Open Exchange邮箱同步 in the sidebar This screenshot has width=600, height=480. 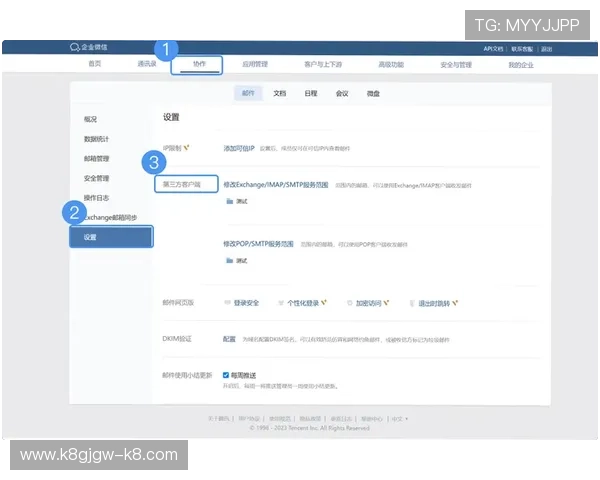[x=110, y=217]
